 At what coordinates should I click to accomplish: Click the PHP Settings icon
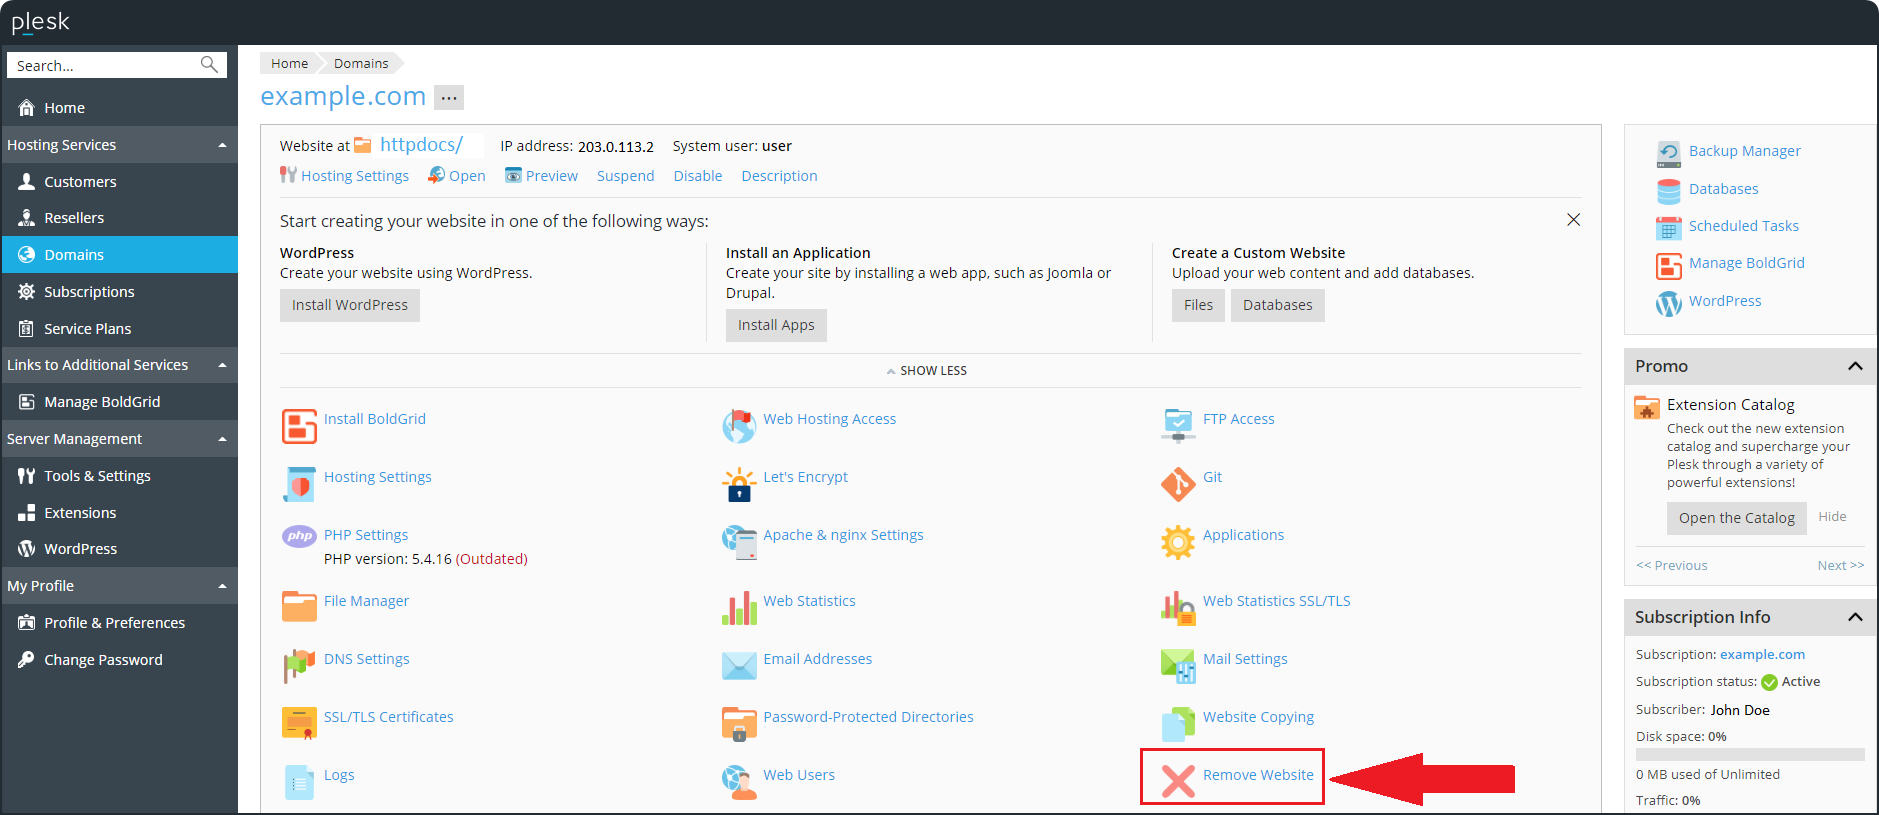(x=299, y=536)
